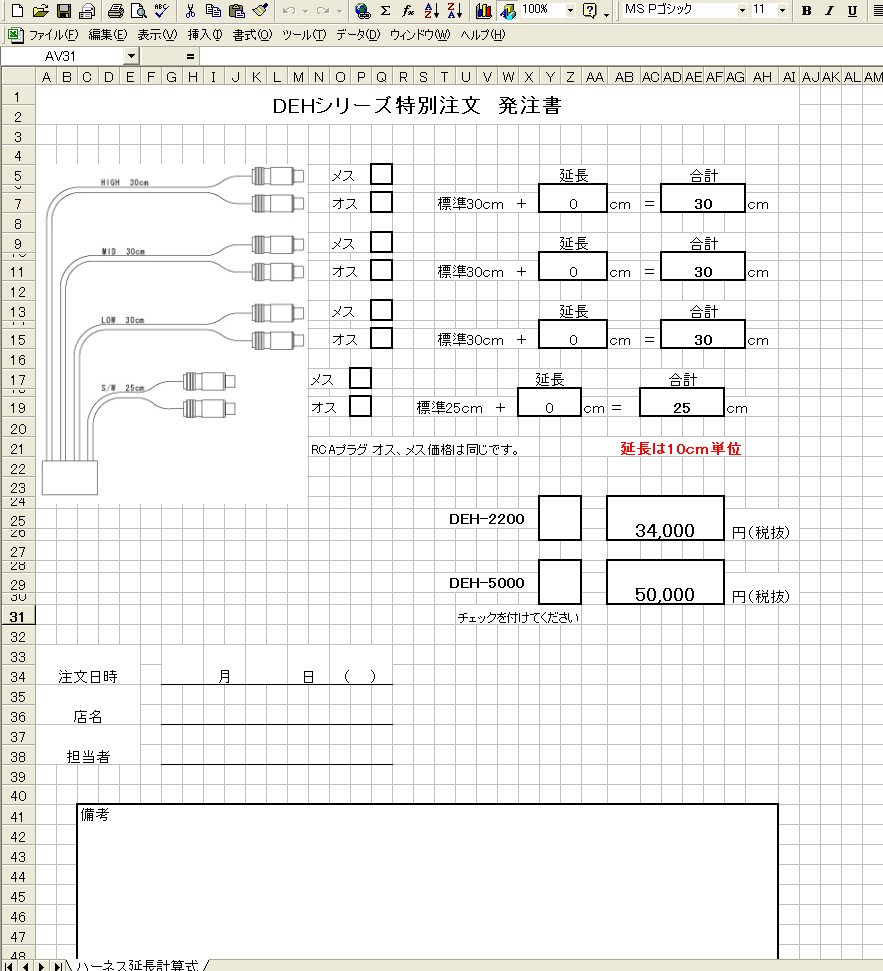Open the Office Assistant help icon
This screenshot has height=971, width=883.
pos(590,10)
